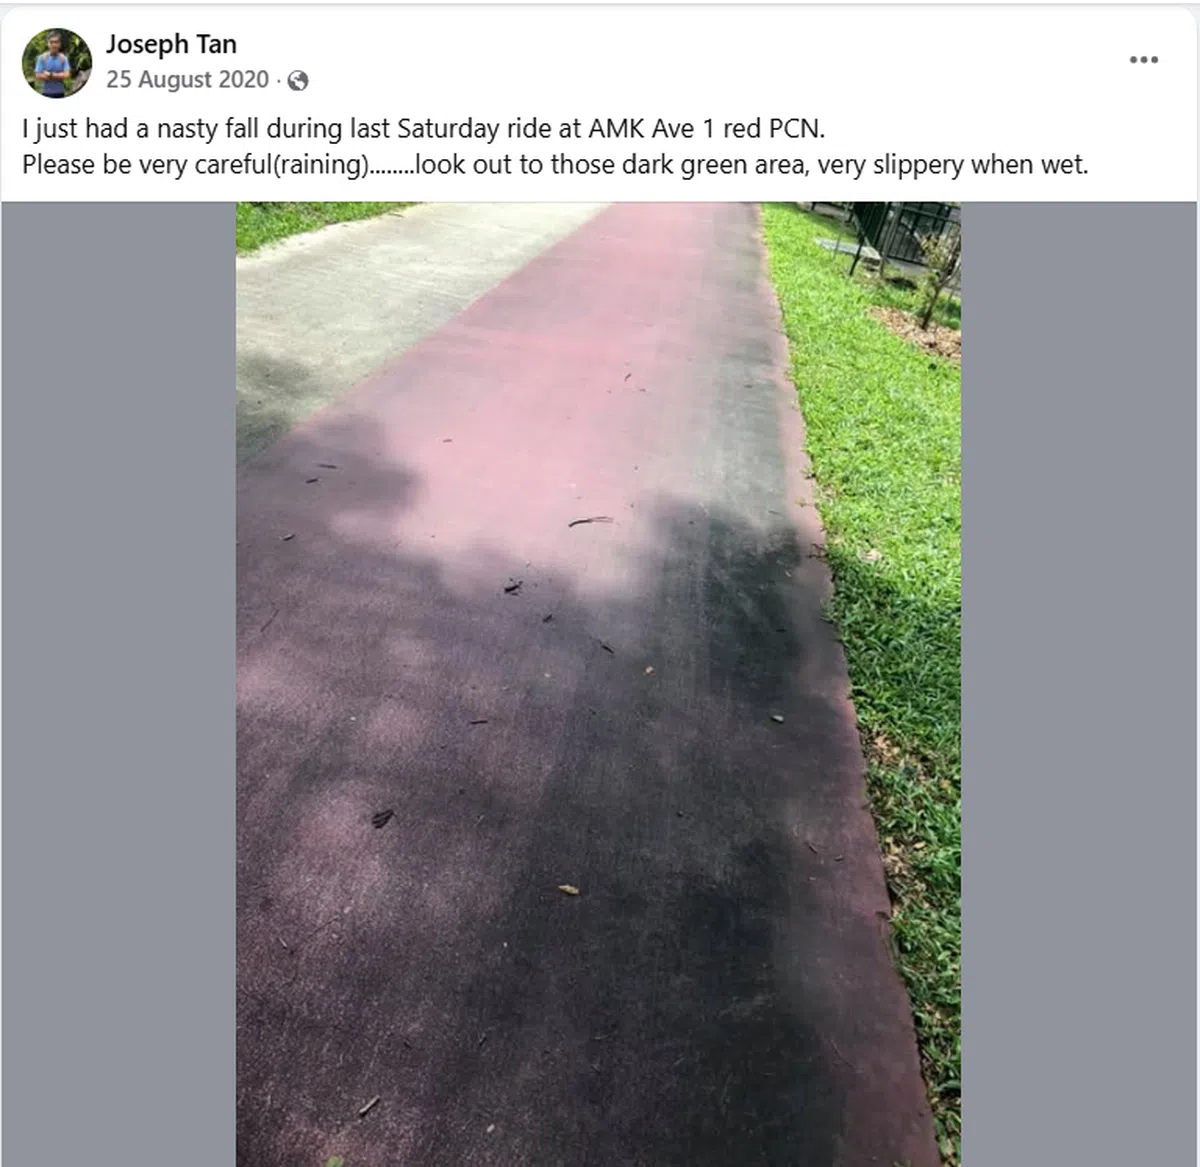Click the word 'red PCN' in post text
This screenshot has height=1167, width=1200.
pyautogui.click(x=774, y=129)
